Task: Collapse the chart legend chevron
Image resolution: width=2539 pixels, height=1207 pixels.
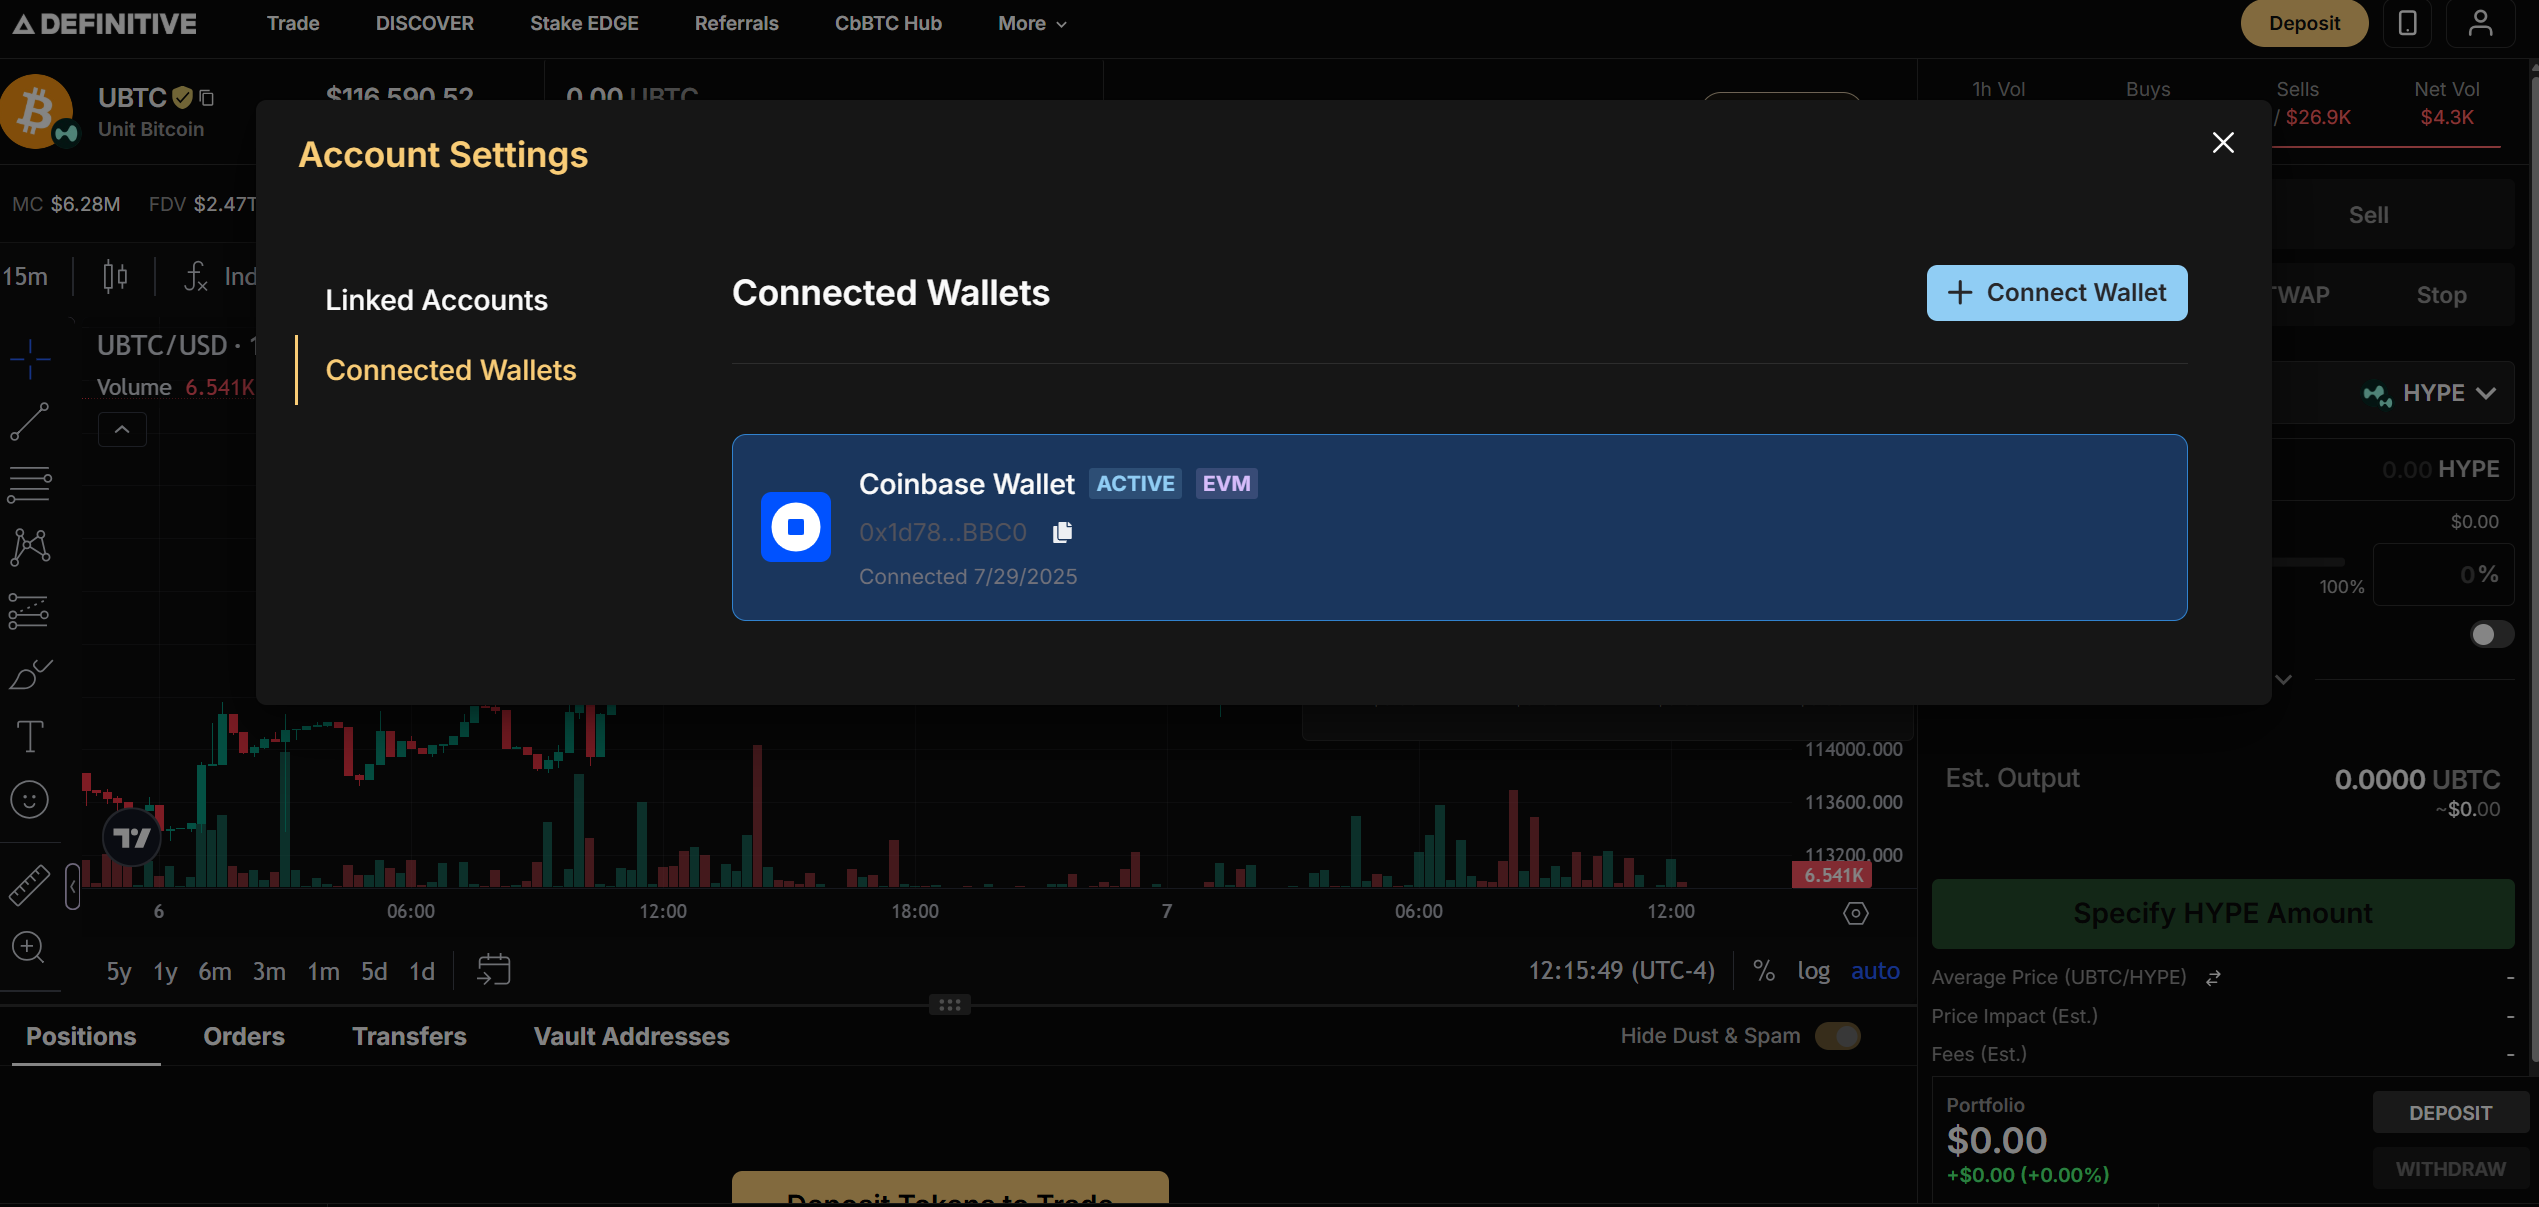Action: (122, 430)
